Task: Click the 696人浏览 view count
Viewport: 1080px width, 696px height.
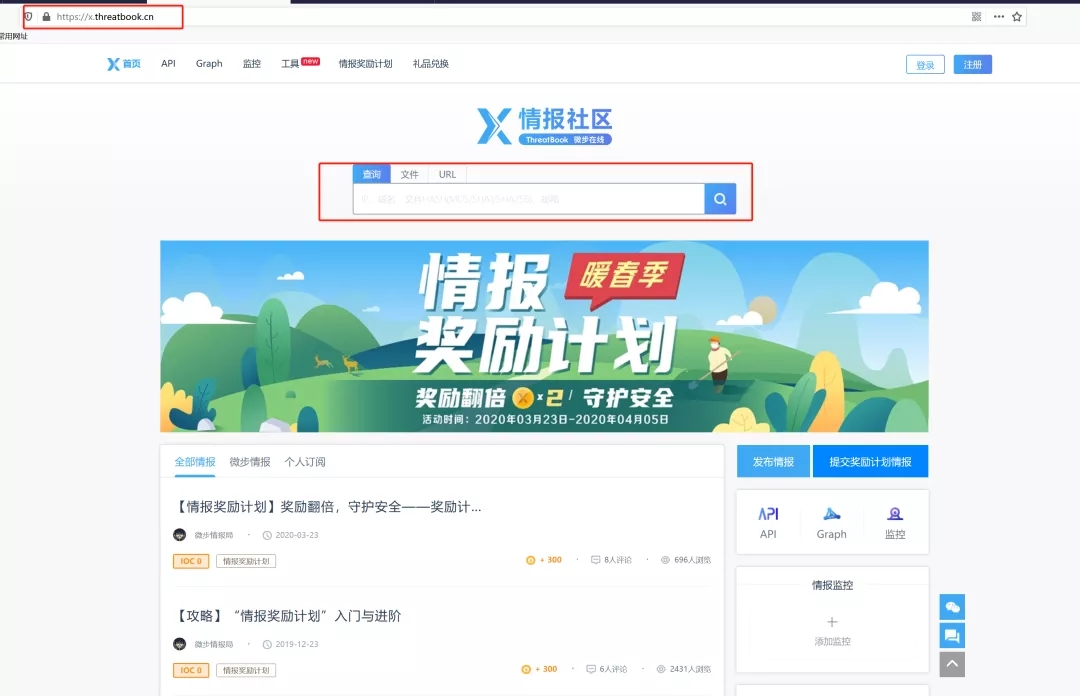Action: click(x=686, y=560)
